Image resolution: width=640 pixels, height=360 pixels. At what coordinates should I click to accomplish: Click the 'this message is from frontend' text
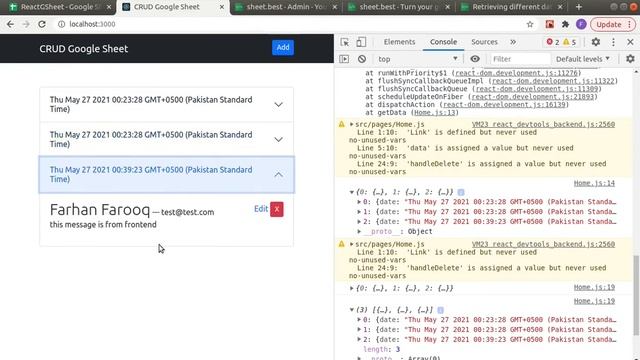(103, 224)
